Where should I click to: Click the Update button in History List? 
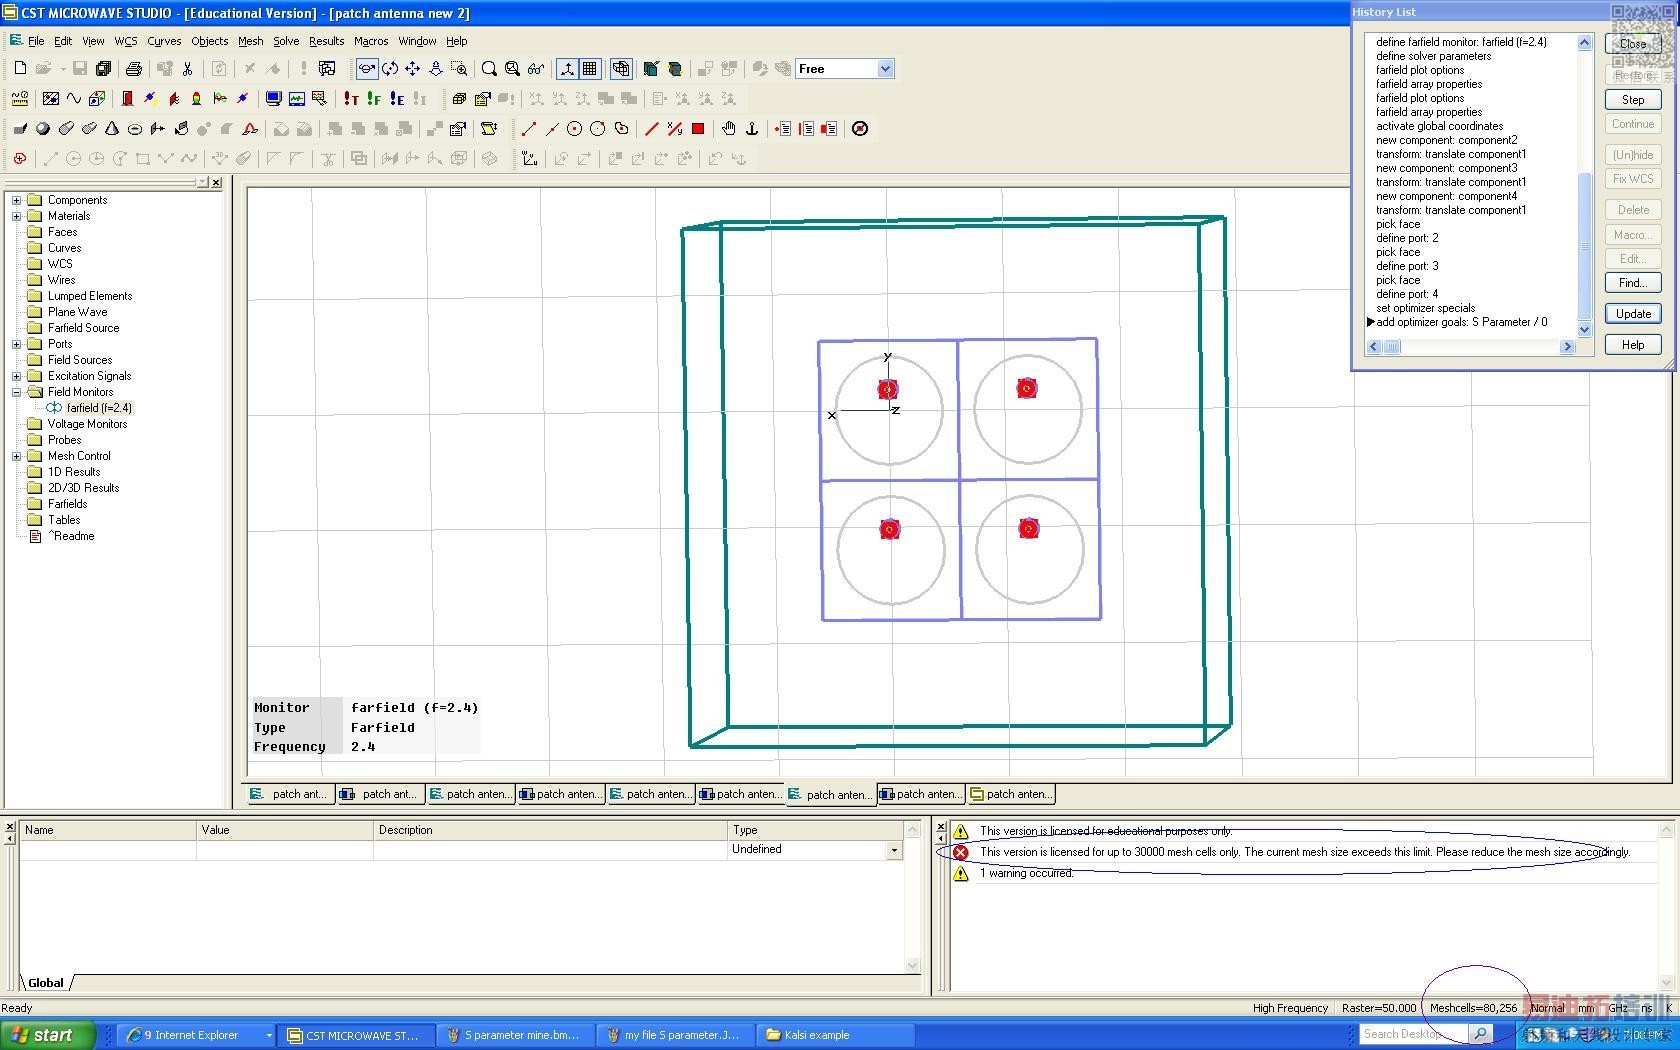coord(1632,314)
